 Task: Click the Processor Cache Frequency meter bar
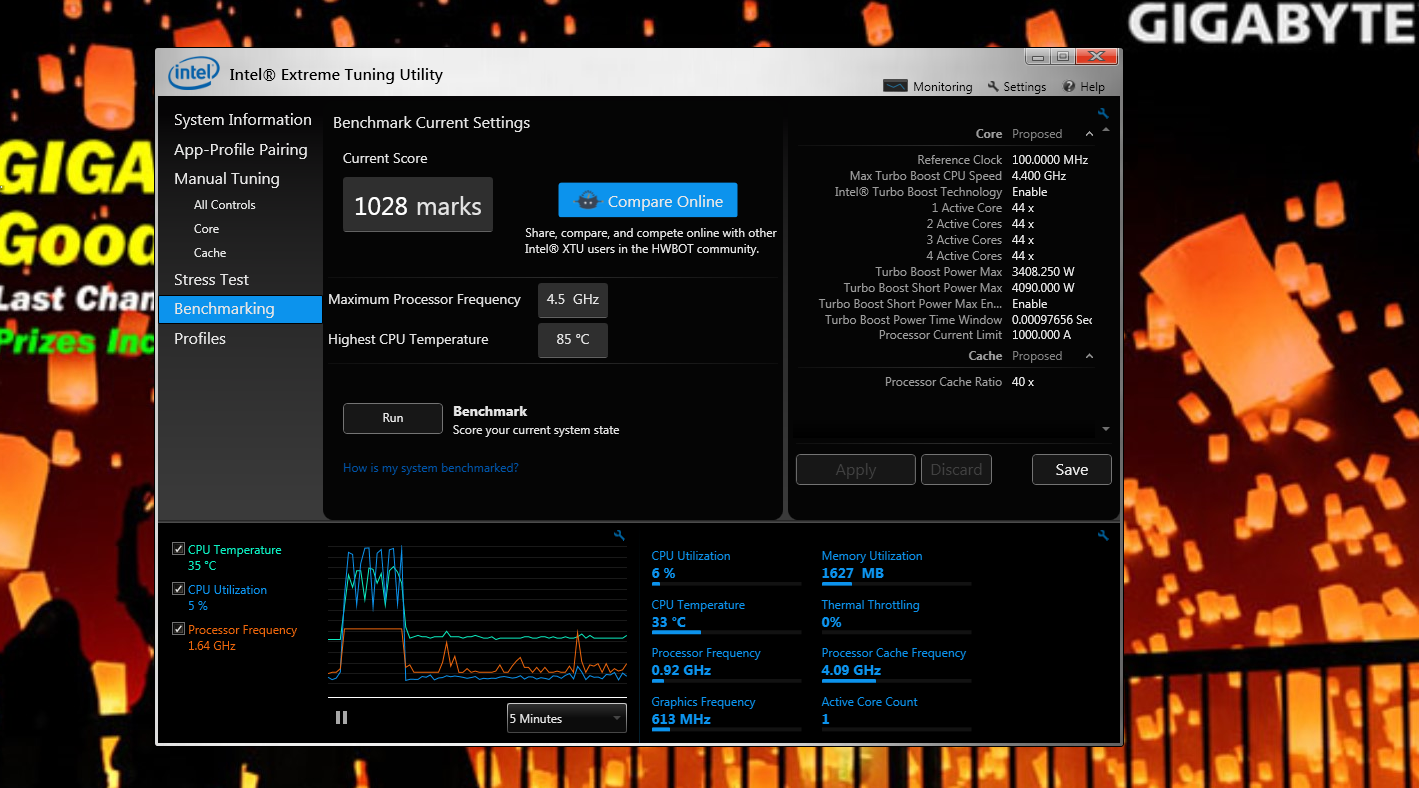pyautogui.click(x=896, y=681)
